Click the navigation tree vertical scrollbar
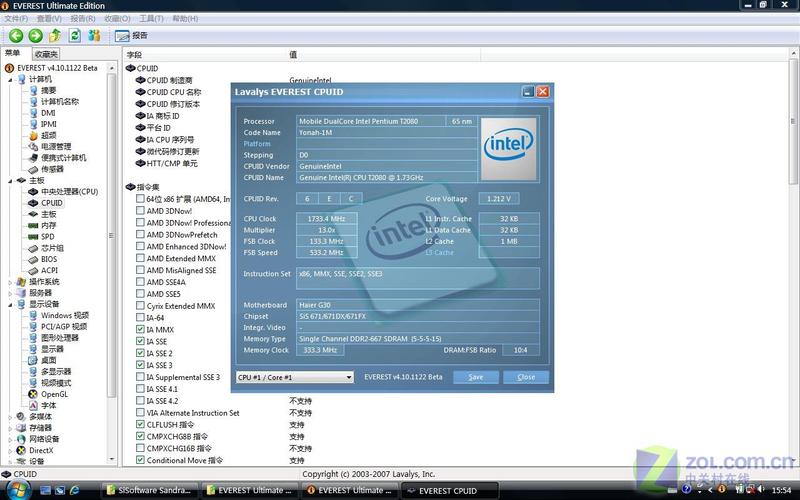The width and height of the screenshot is (800, 500). (111, 265)
